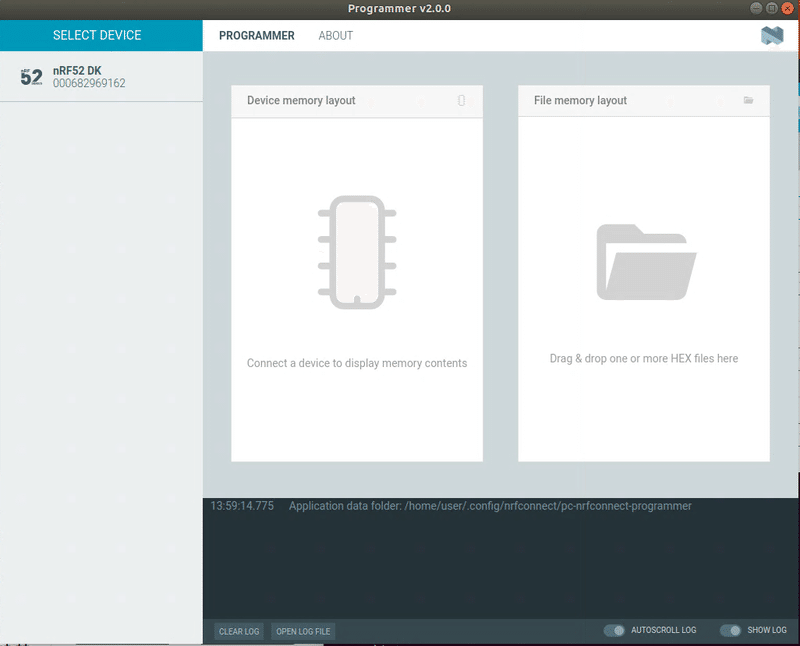Switch to the PROGRAMMER tab
800x646 pixels.
click(257, 36)
